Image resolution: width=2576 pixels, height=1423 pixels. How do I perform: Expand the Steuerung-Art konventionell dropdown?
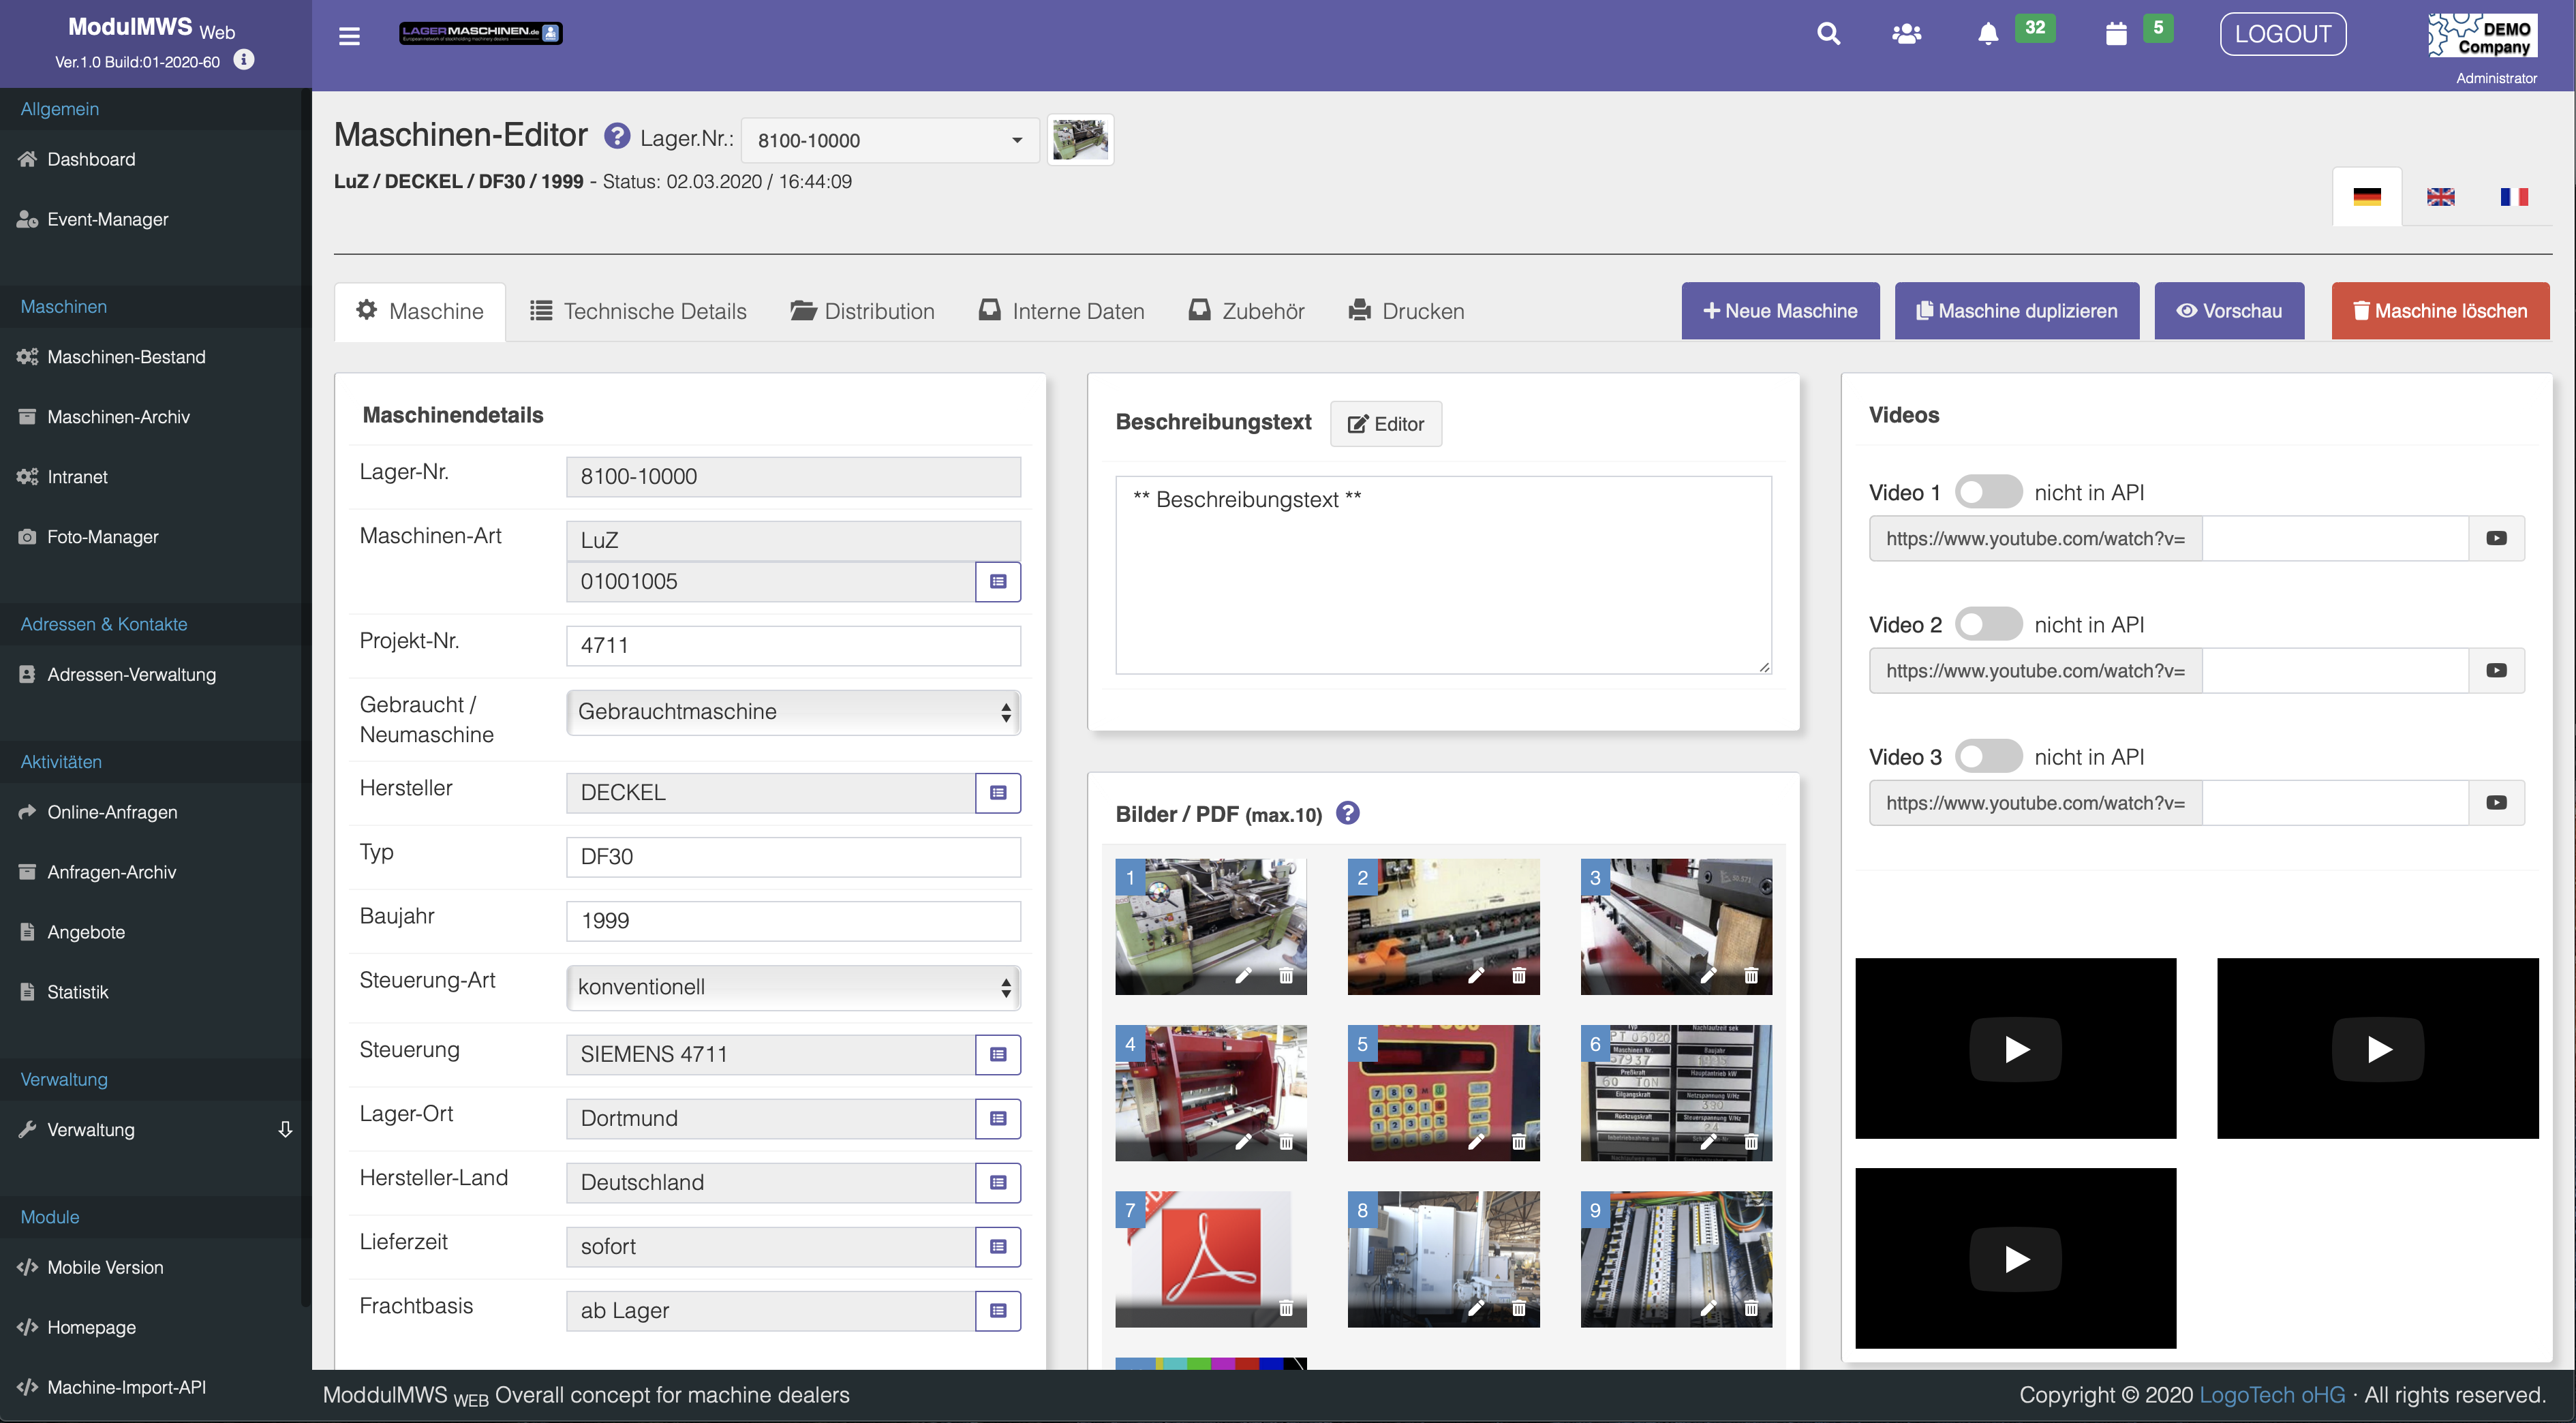pyautogui.click(x=793, y=987)
